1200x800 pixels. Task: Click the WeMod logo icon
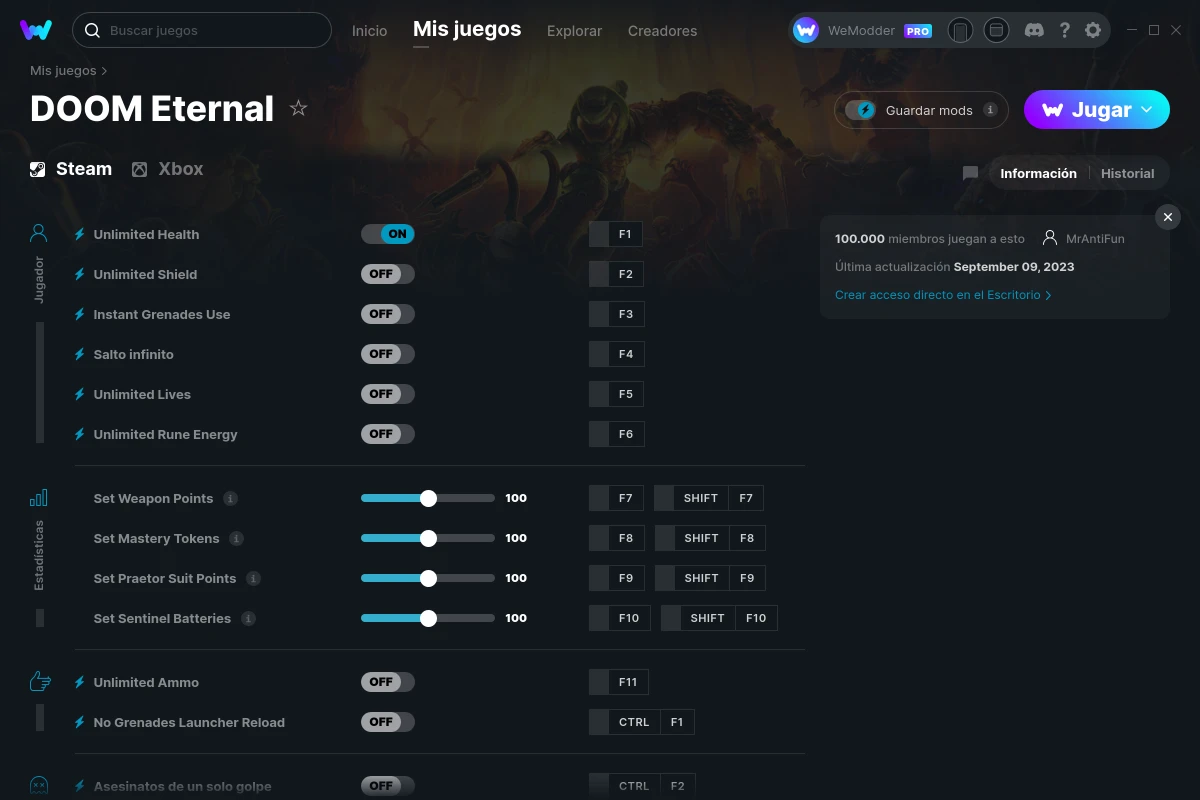(36, 30)
